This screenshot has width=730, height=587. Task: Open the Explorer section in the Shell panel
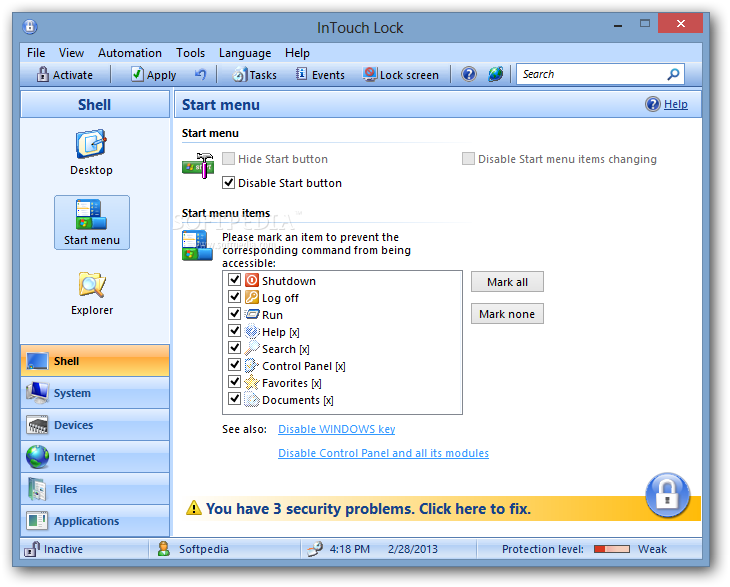tap(92, 293)
